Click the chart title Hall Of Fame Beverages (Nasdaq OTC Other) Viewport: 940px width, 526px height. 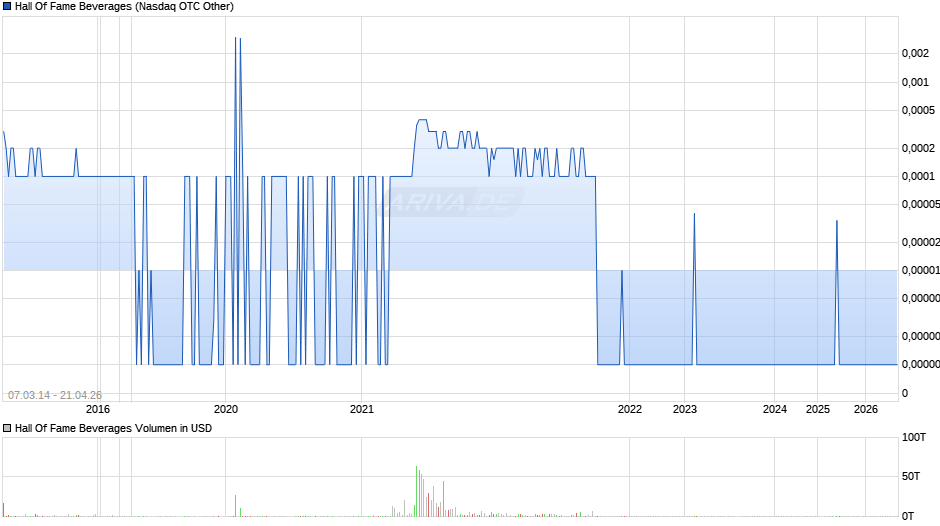[124, 7]
